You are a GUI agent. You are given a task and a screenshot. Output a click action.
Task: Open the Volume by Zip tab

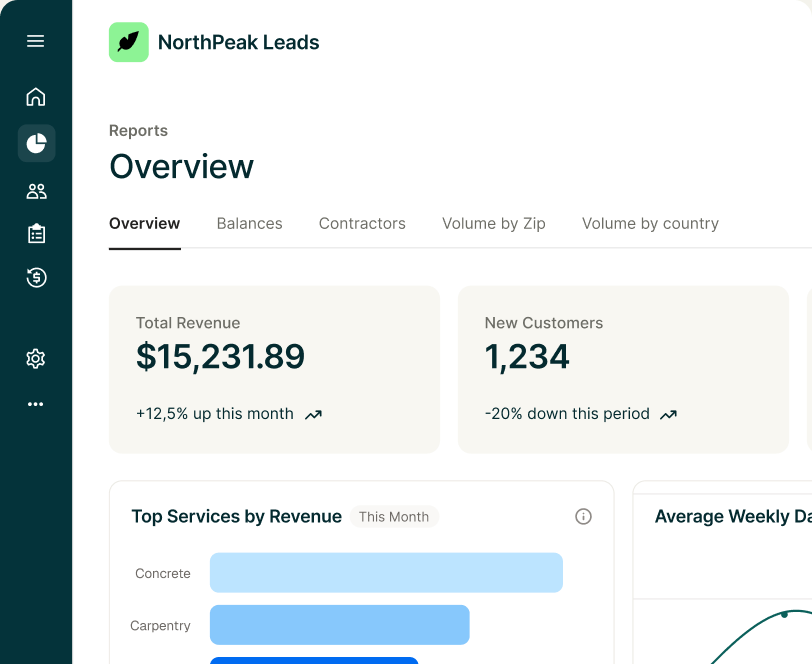[494, 223]
